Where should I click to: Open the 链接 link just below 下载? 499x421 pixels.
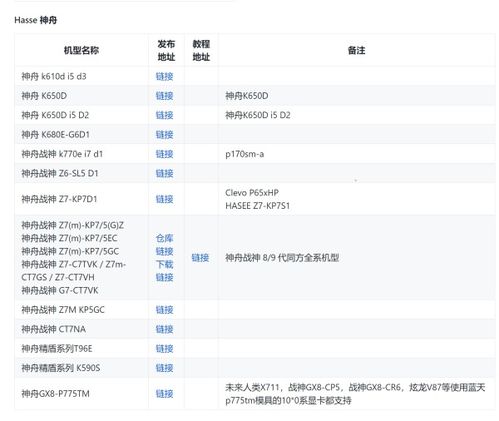(164, 277)
